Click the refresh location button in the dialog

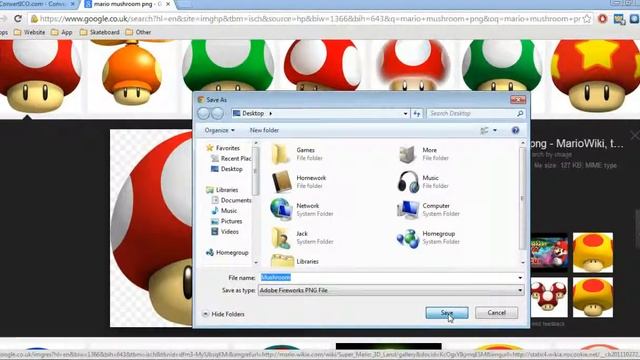tap(417, 113)
